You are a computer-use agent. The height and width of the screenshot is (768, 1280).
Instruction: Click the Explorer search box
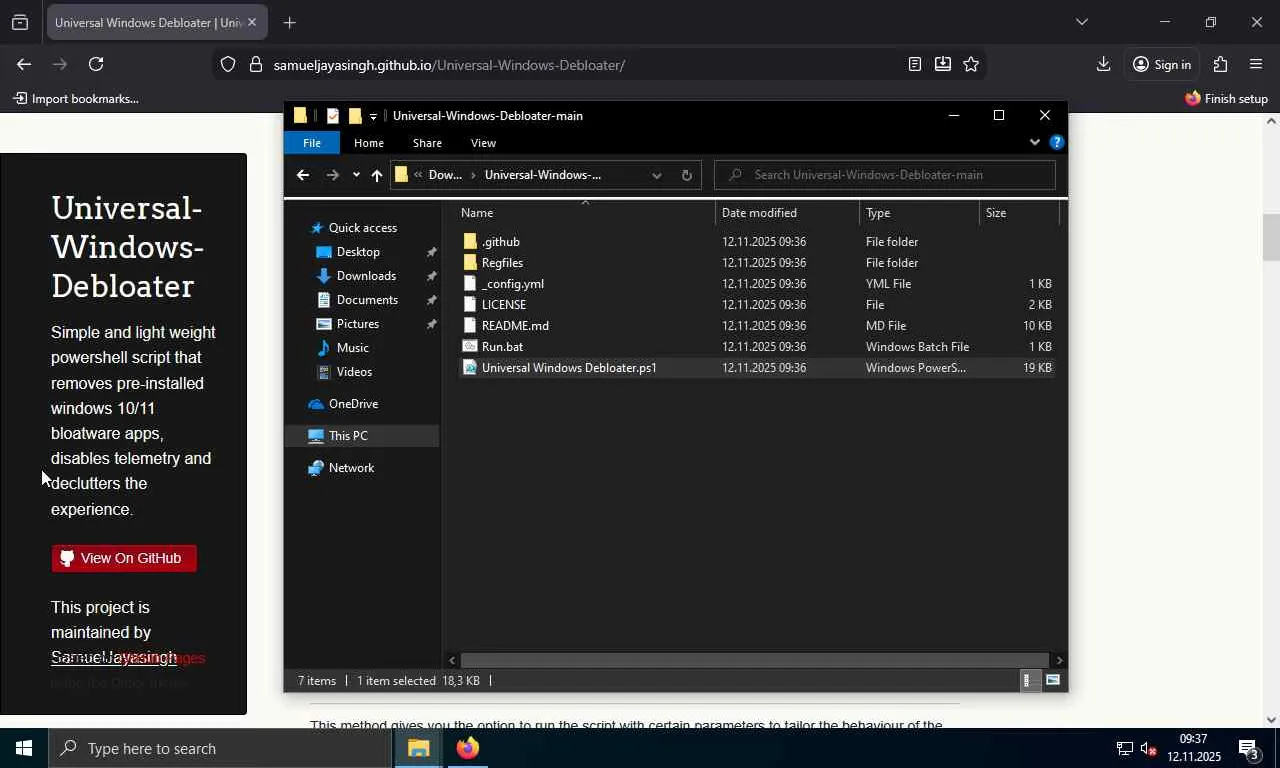(885, 175)
